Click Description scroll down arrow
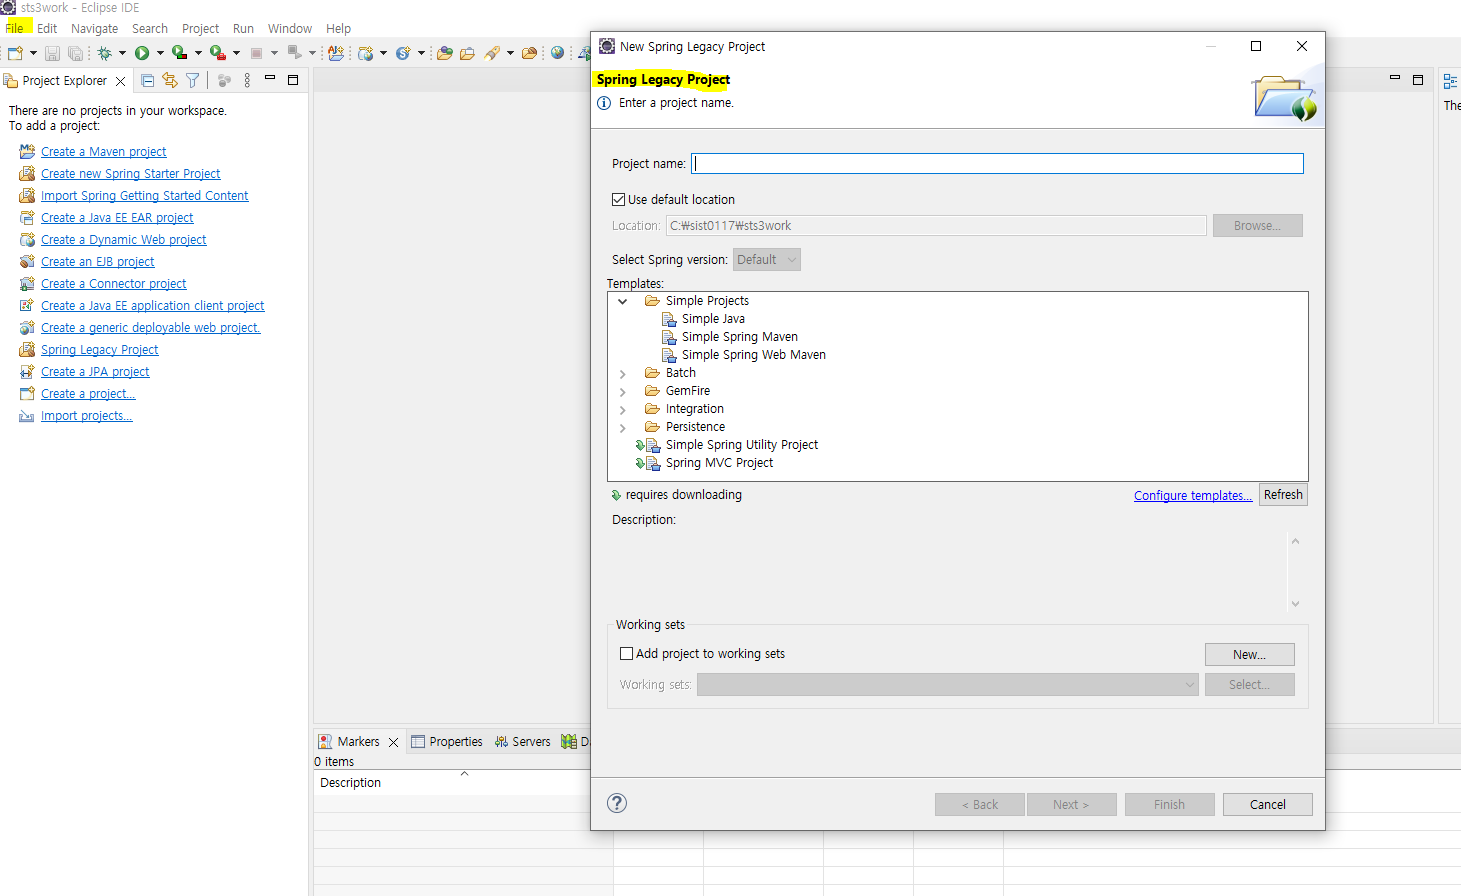 pyautogui.click(x=1295, y=604)
